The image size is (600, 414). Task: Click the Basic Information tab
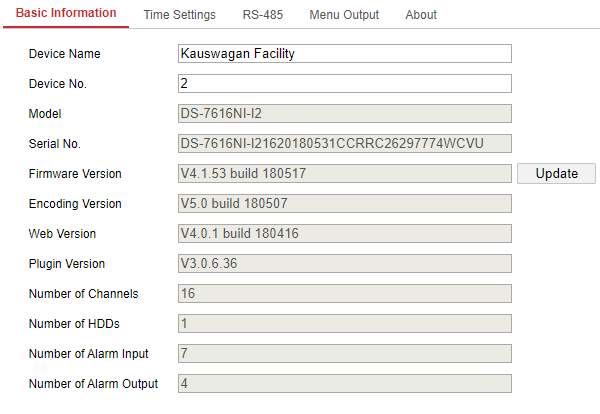coord(66,14)
